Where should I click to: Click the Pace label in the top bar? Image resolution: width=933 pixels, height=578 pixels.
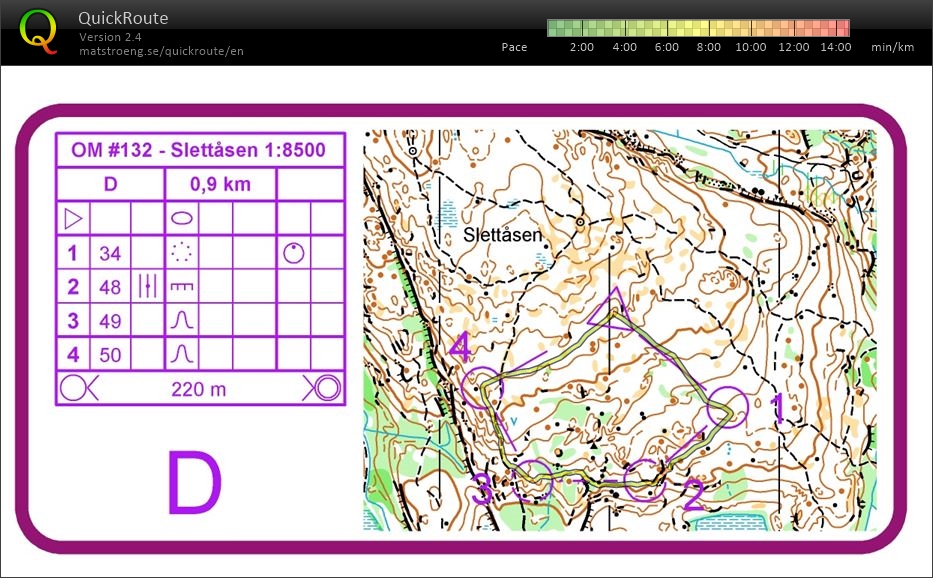[515, 46]
